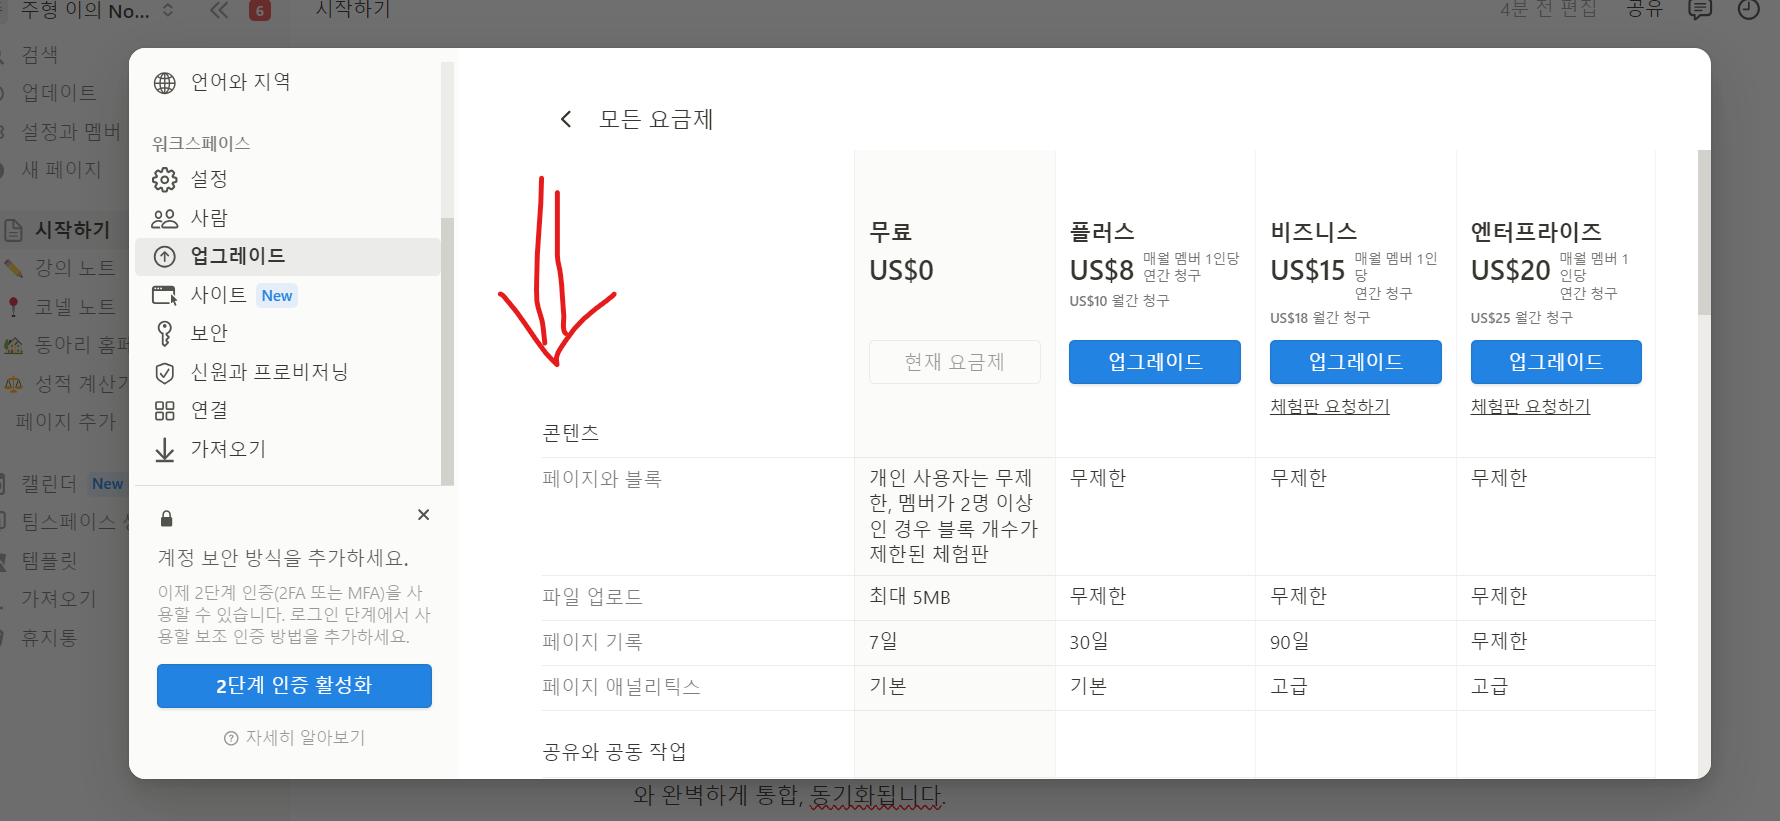Close the account security notice
Screen dimensions: 1780x821
click(424, 515)
